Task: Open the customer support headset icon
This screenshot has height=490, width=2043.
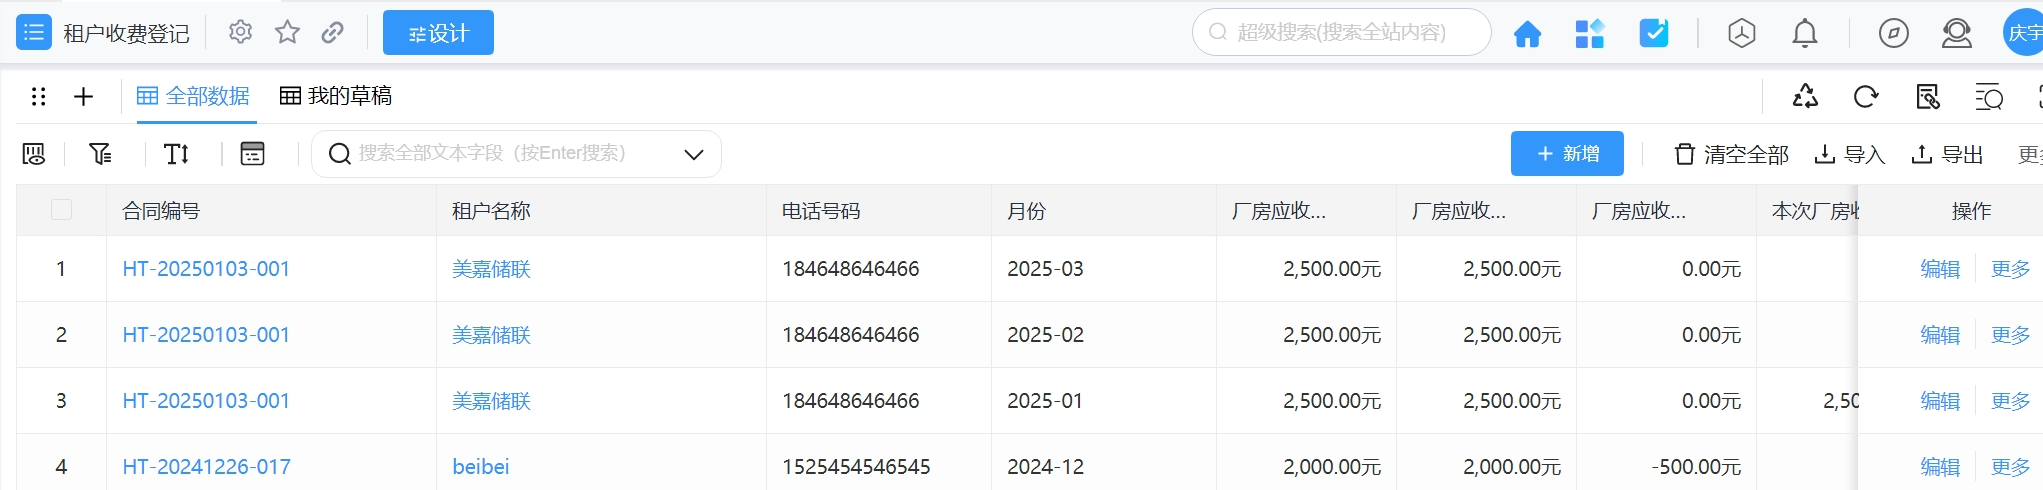Action: coord(1956,33)
